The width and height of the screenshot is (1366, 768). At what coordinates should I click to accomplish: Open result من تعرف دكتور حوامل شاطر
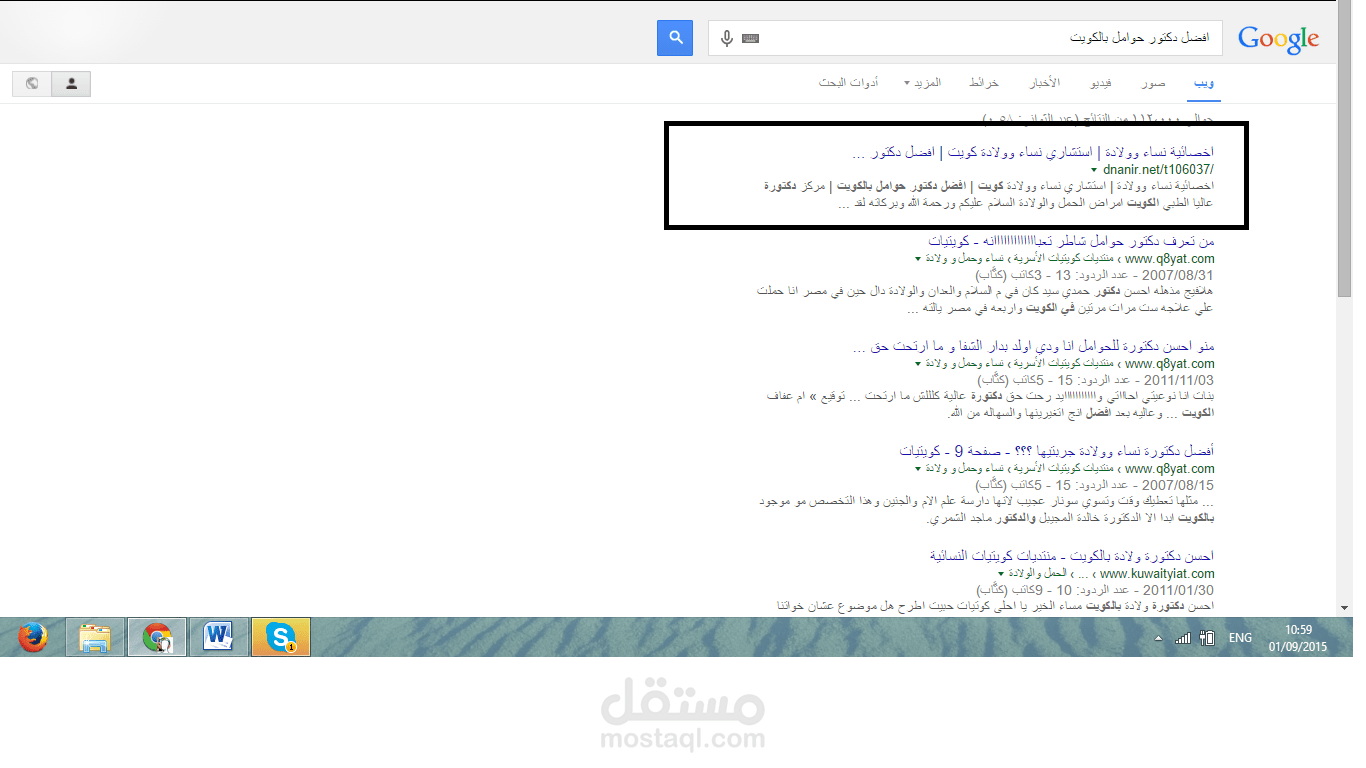(x=1071, y=242)
